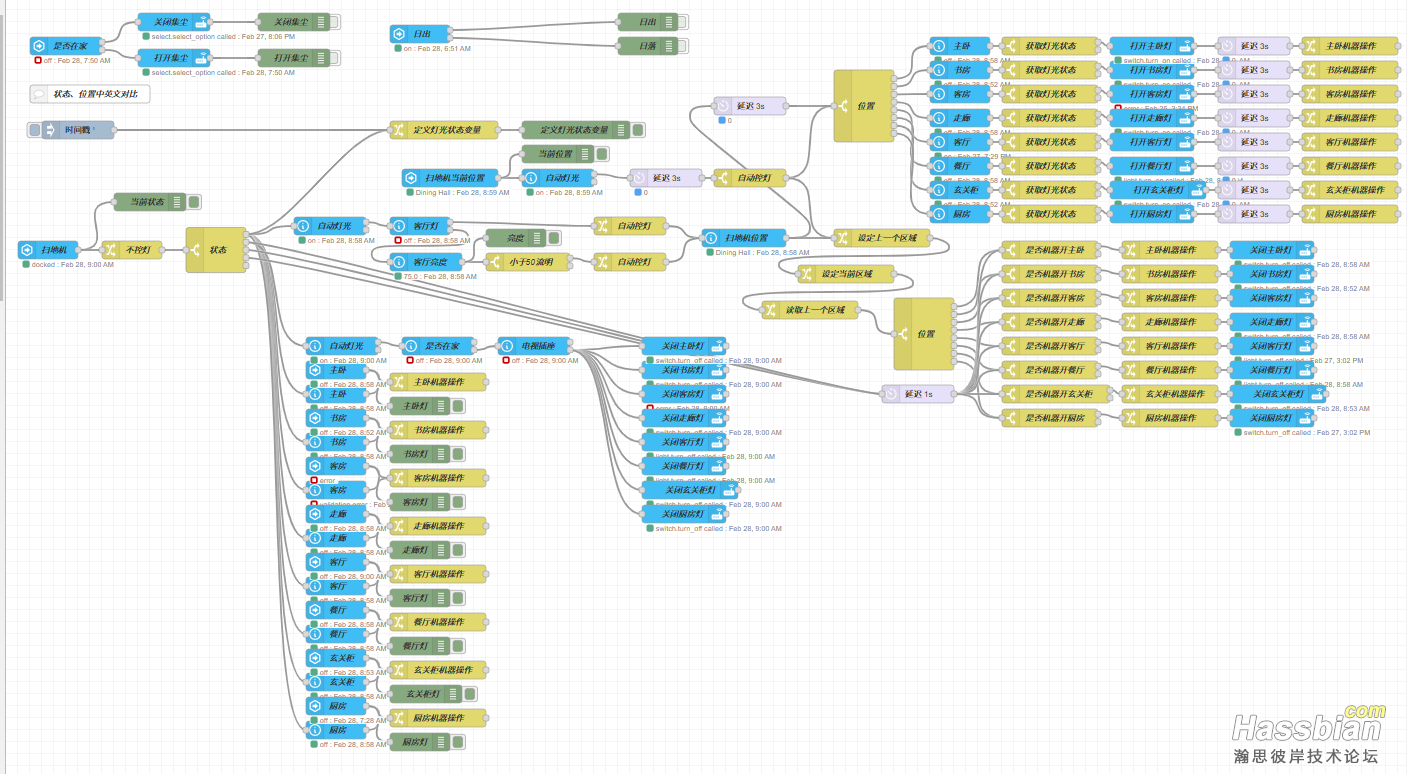Click the function icon on 设定上一个区域 node

click(843, 238)
